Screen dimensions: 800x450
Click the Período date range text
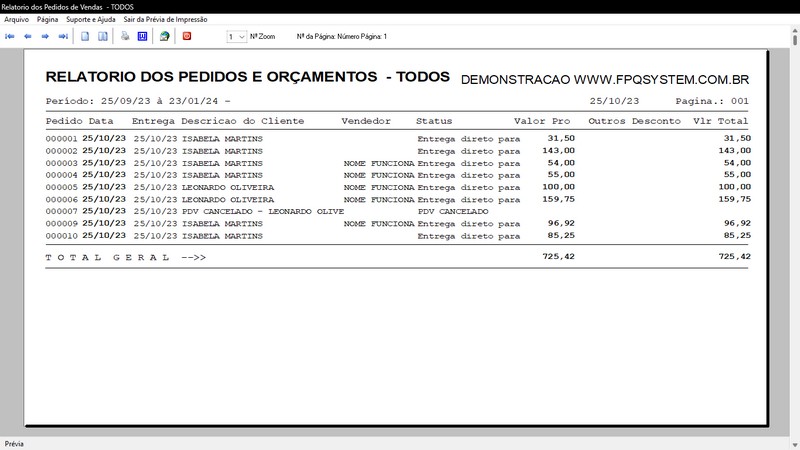point(138,101)
